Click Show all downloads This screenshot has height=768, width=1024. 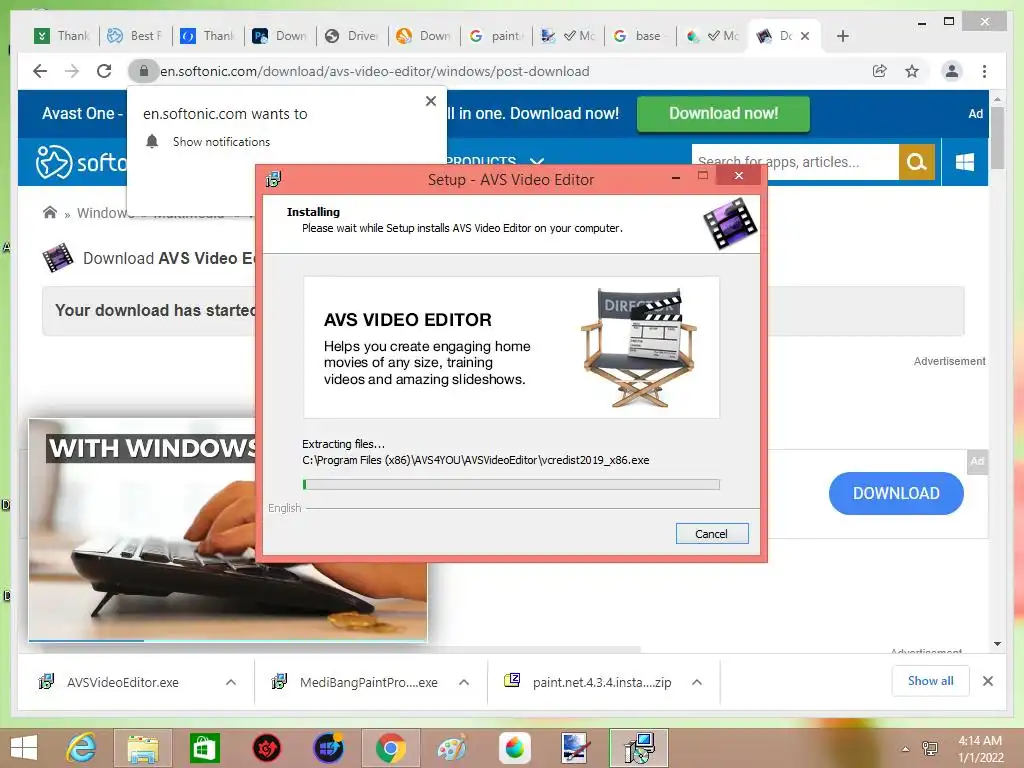[x=930, y=680]
